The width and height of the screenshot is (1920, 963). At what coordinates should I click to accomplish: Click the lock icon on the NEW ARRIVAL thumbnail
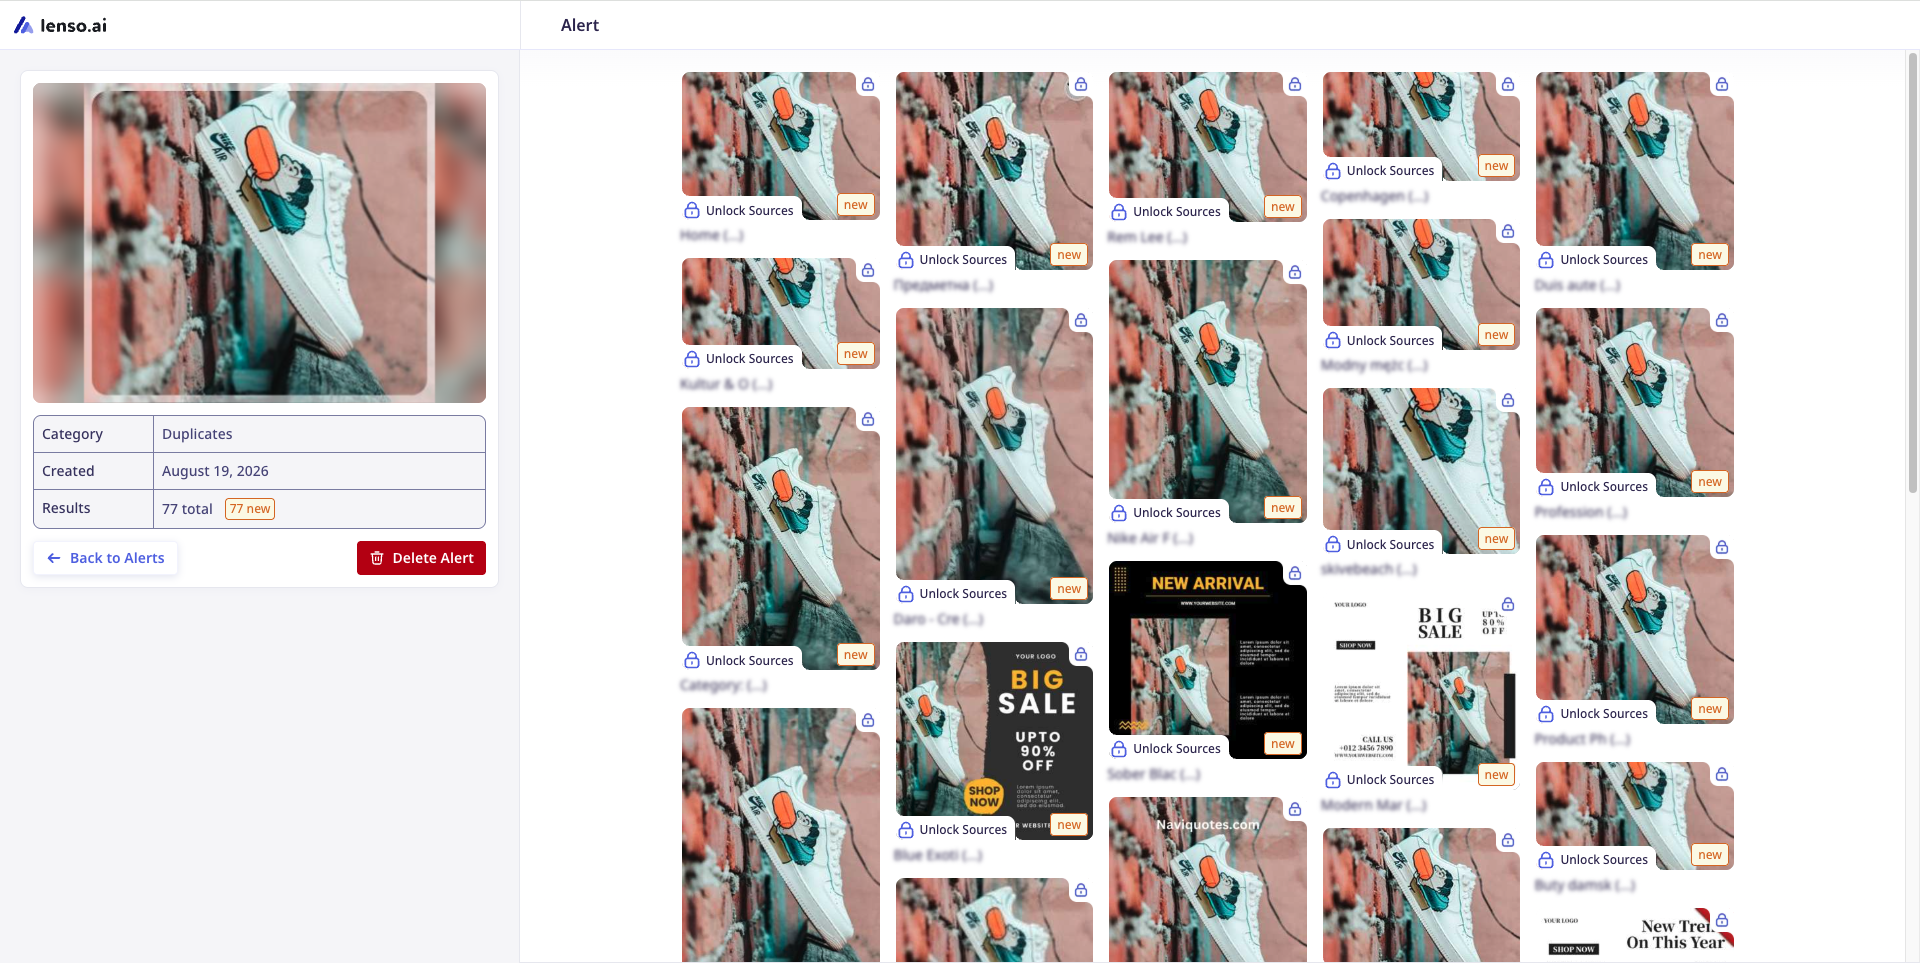1295,573
